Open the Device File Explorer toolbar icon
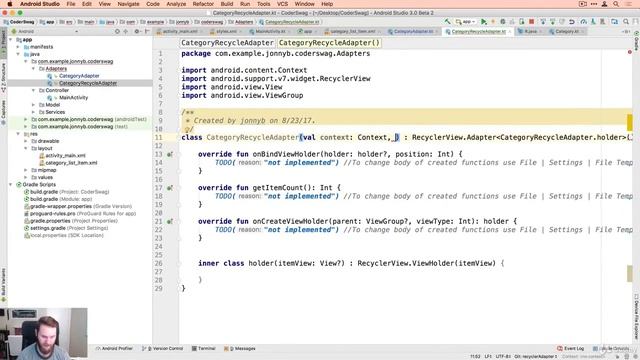The height and width of the screenshot is (360, 640). 614,22
